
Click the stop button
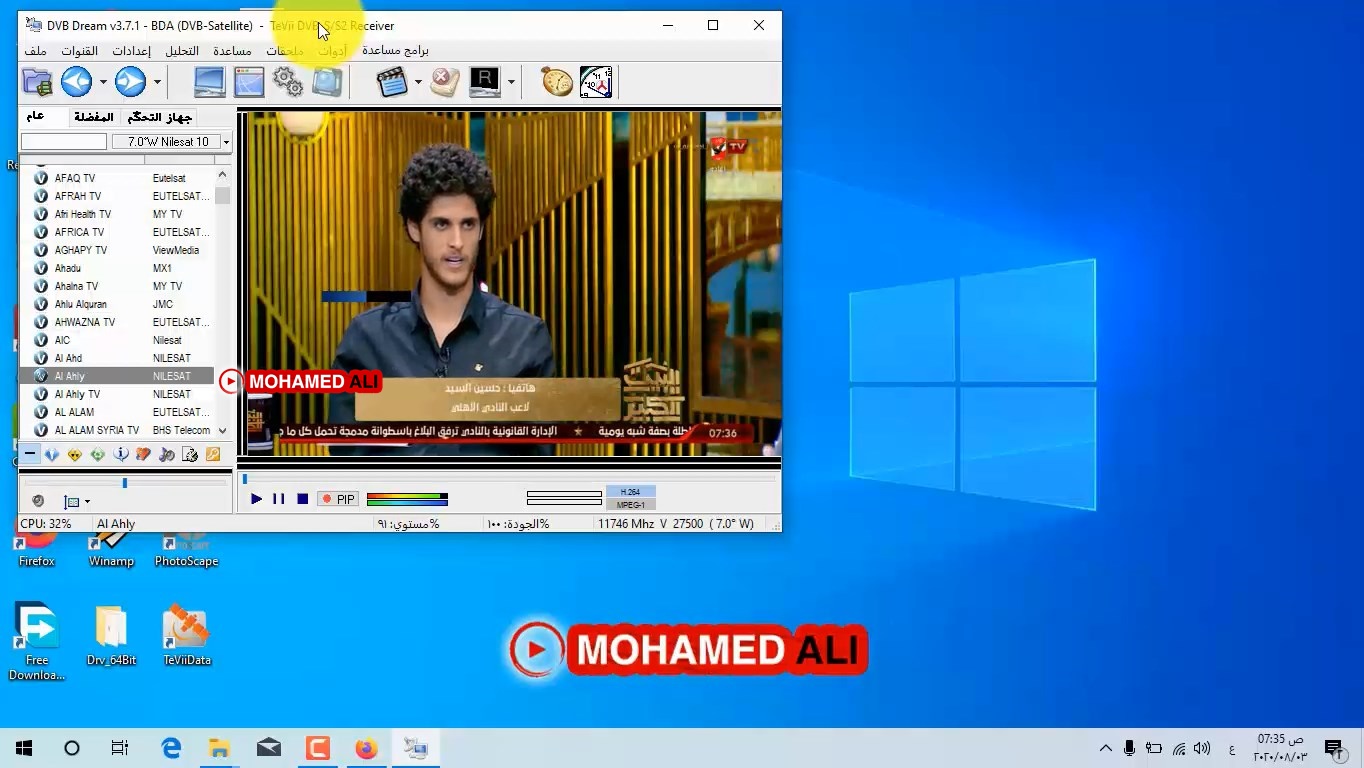(302, 499)
